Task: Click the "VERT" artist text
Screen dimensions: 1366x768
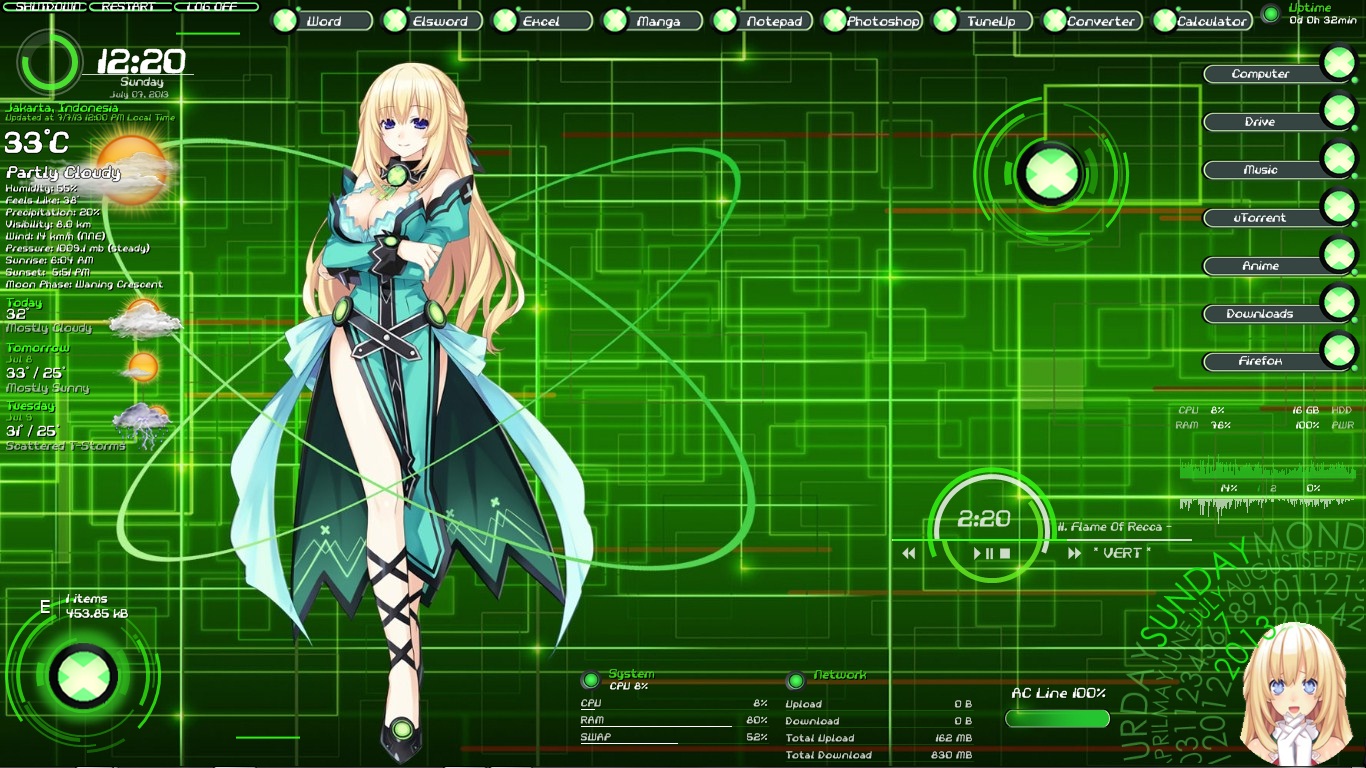Action: click(x=1121, y=552)
